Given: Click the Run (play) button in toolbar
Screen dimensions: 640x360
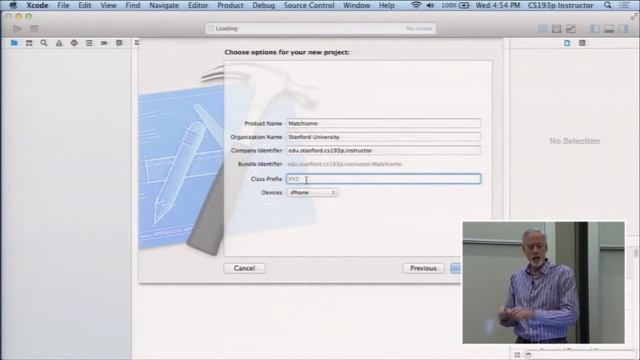Looking at the screenshot, I should (17, 29).
